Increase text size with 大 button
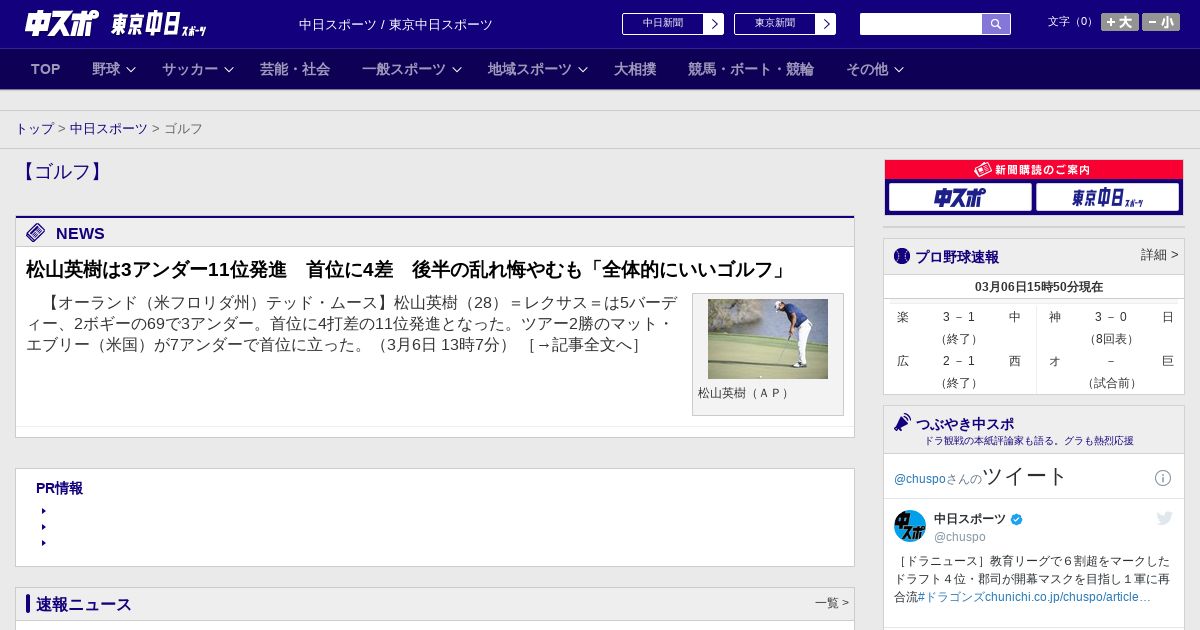This screenshot has width=1200, height=630. coord(1120,22)
